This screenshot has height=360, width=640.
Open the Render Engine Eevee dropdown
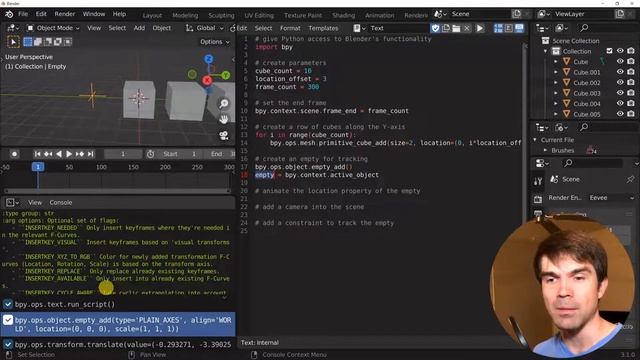(x=611, y=198)
